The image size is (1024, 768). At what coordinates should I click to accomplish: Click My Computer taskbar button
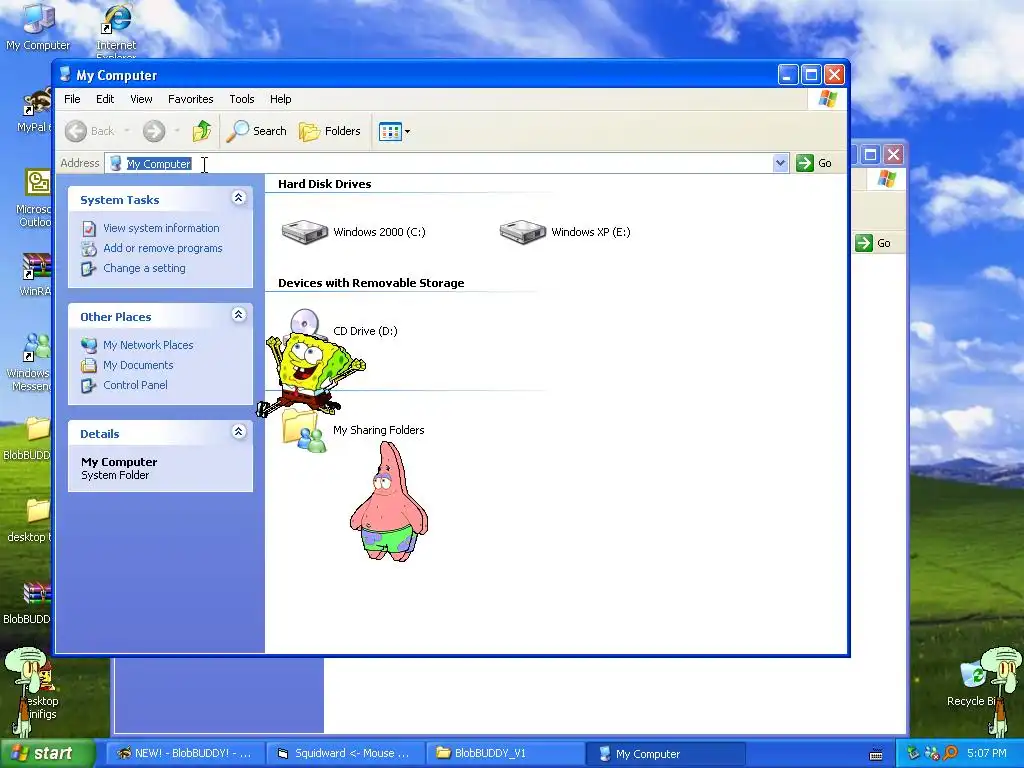point(665,754)
